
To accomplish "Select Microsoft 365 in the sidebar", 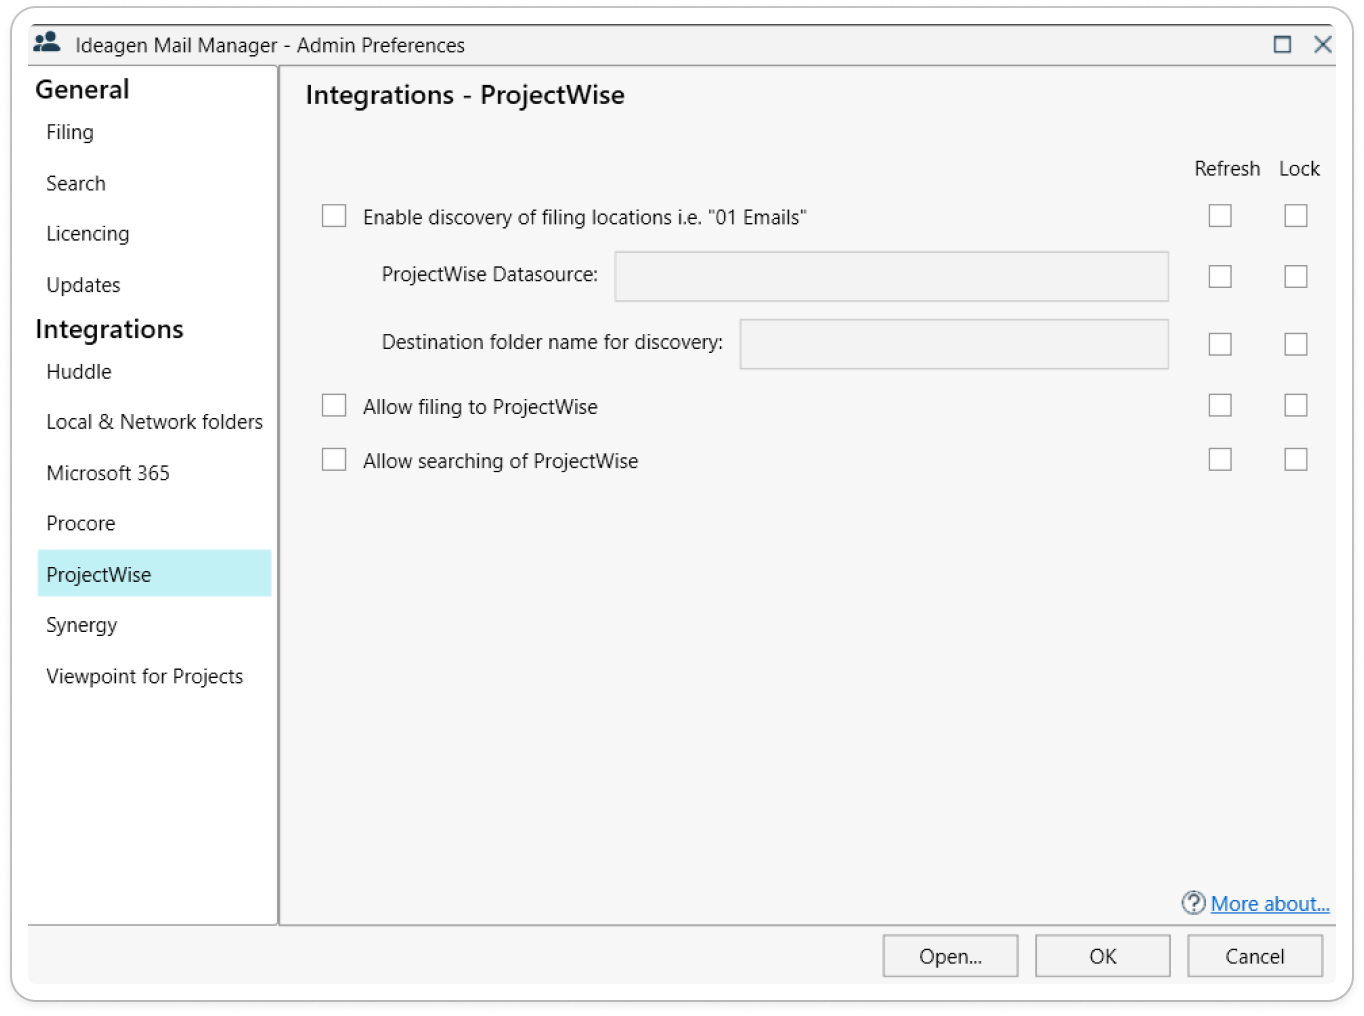I will click(x=108, y=473).
